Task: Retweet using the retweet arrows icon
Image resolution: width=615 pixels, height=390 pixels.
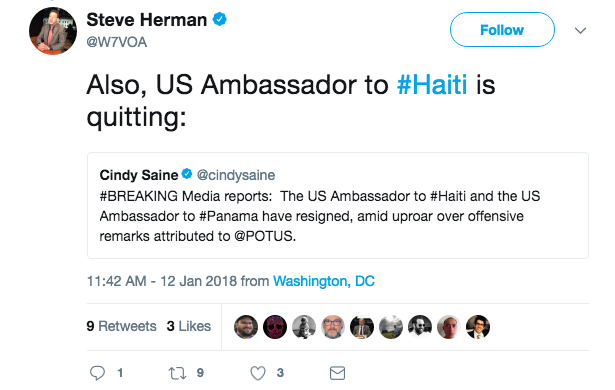Action: point(177,373)
